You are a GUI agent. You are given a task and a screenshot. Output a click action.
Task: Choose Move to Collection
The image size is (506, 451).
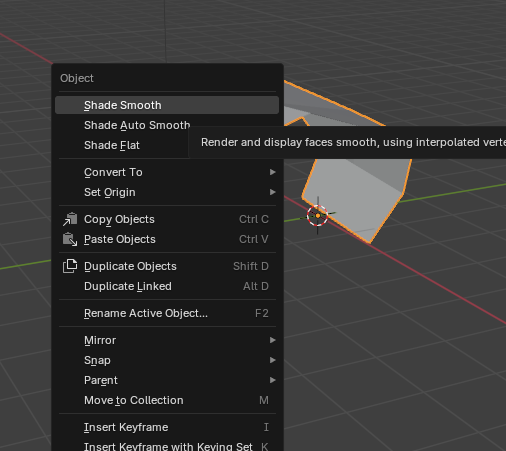pyautogui.click(x=167, y=400)
